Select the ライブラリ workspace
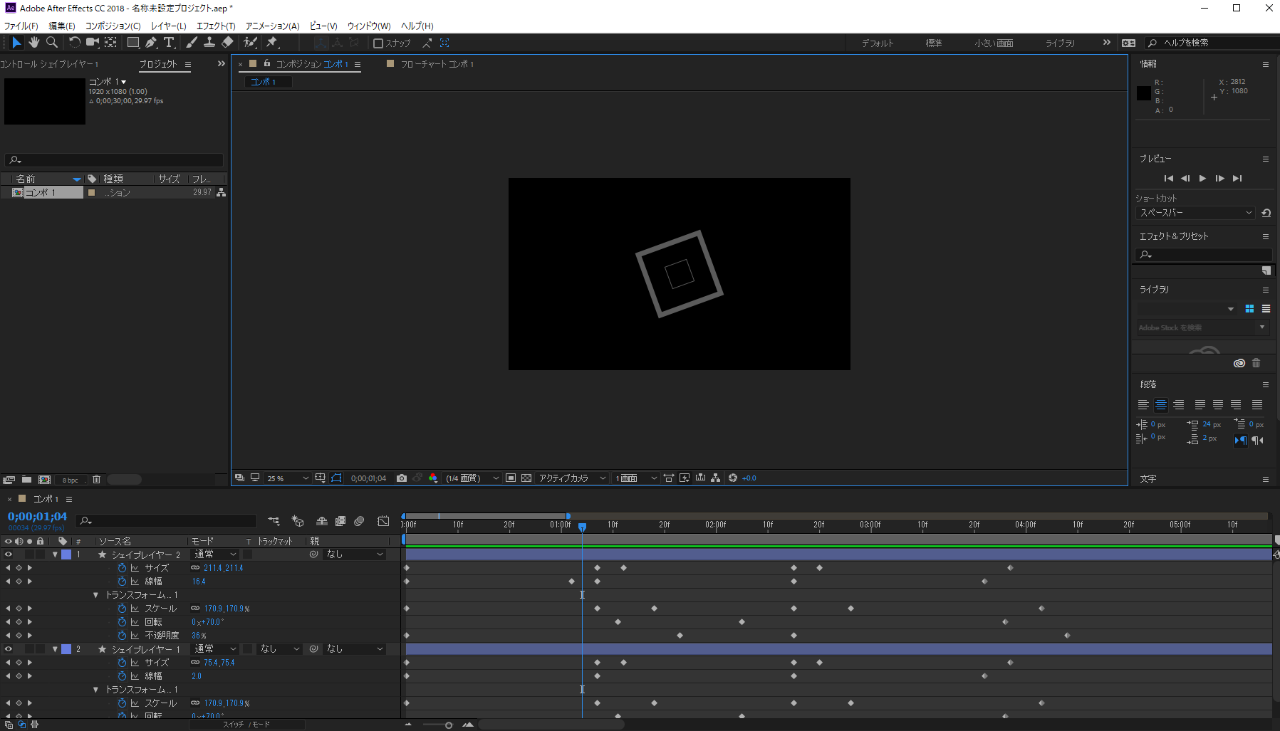The height and width of the screenshot is (731, 1280). tap(1060, 43)
